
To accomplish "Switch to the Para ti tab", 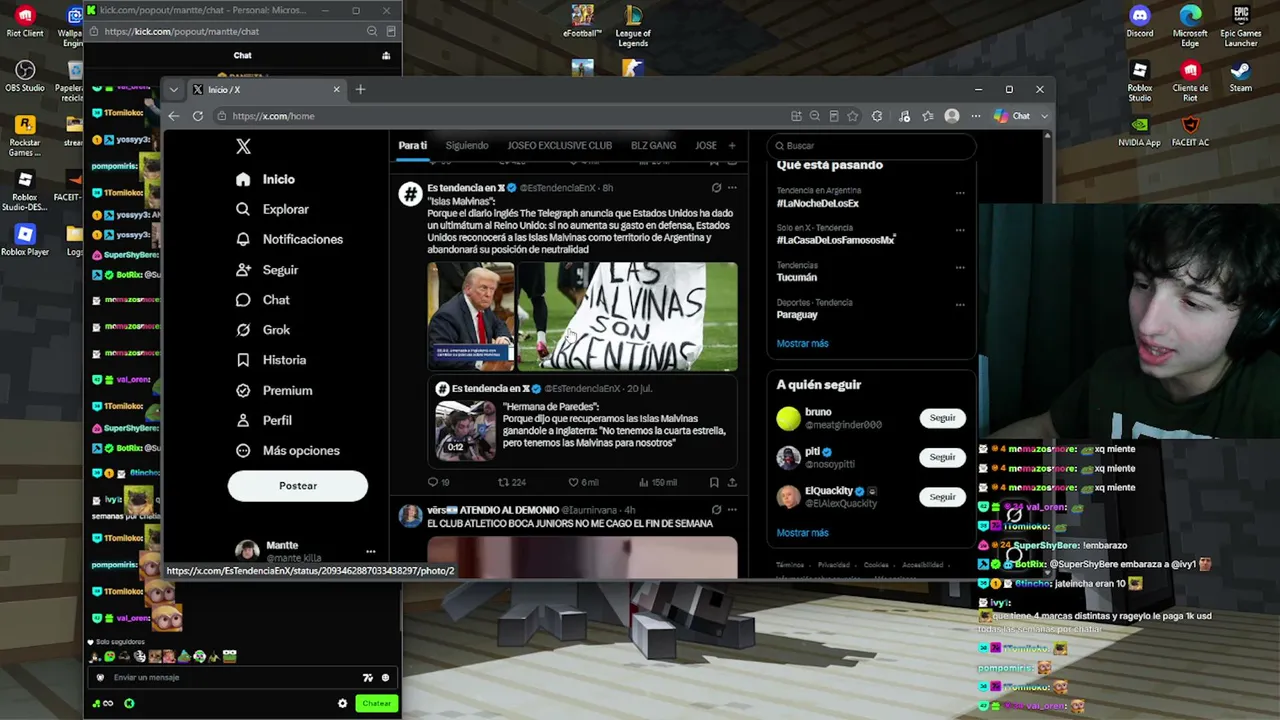I will click(x=412, y=145).
